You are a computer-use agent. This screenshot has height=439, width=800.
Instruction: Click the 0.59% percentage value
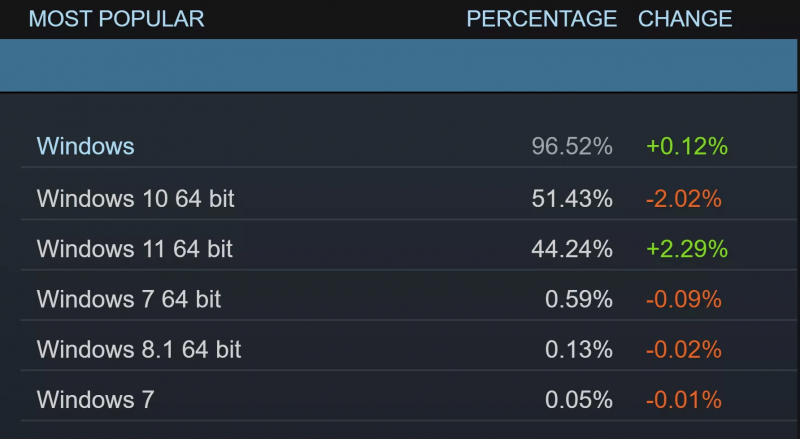(x=579, y=299)
